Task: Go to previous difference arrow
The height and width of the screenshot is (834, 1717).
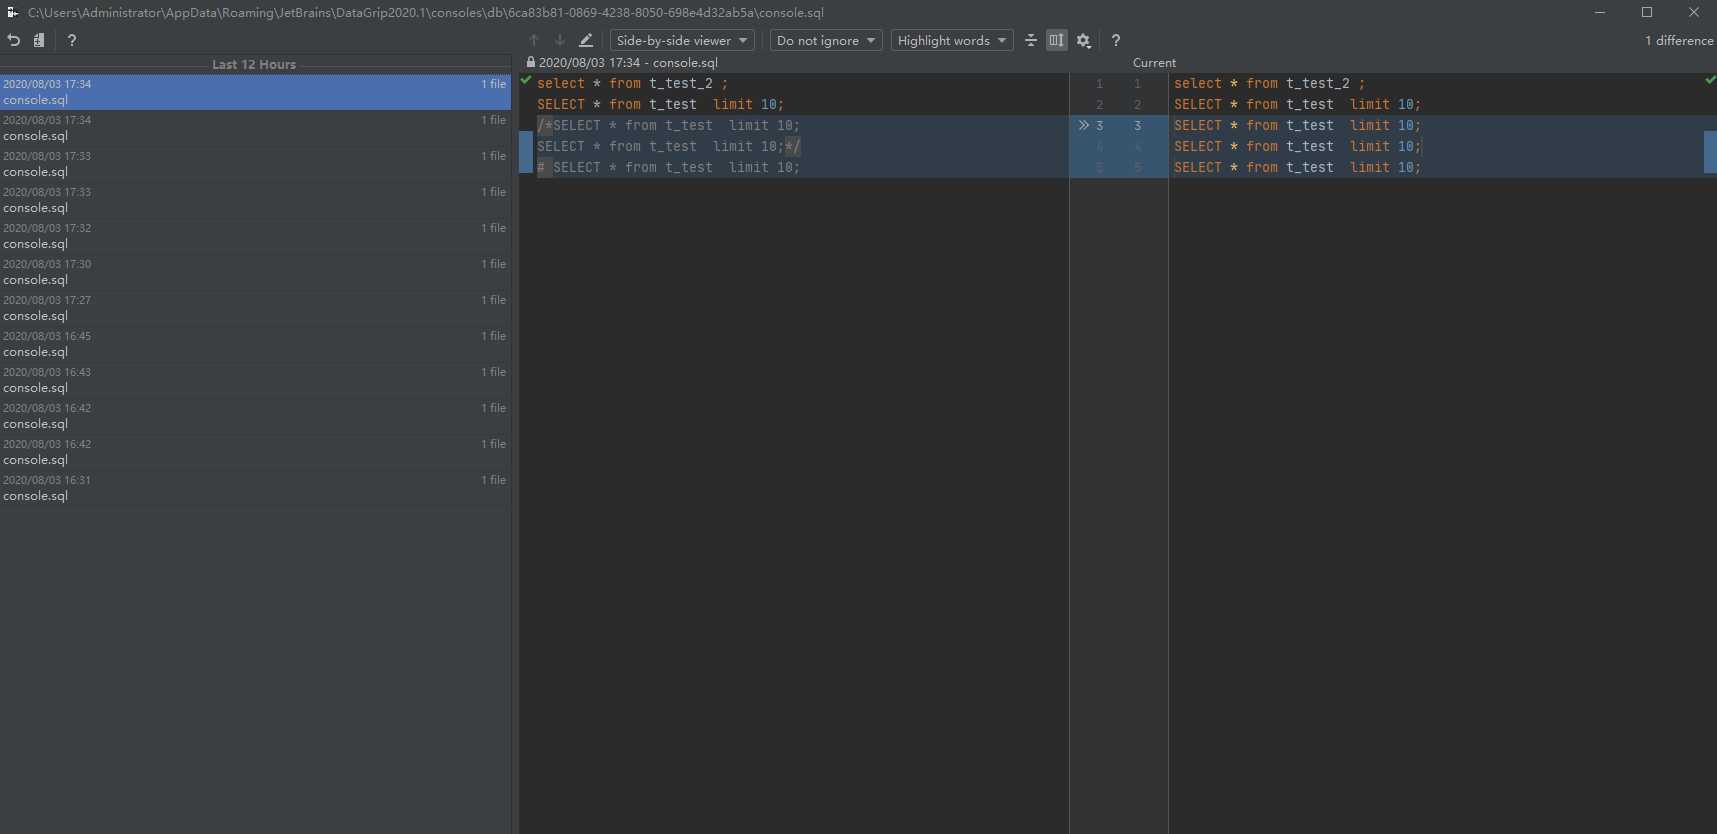Action: tap(534, 40)
